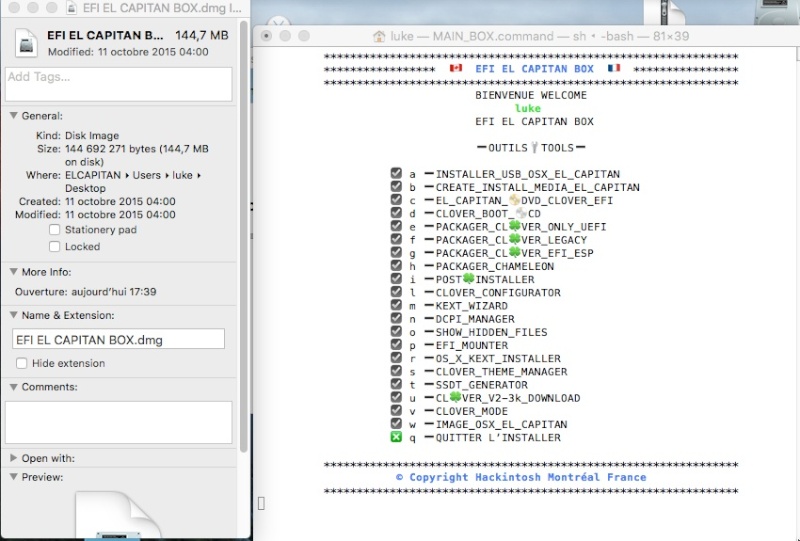Click the file name field EFI EL CAPITAN BOX.dmg
This screenshot has width=800, height=541.
[x=118, y=339]
